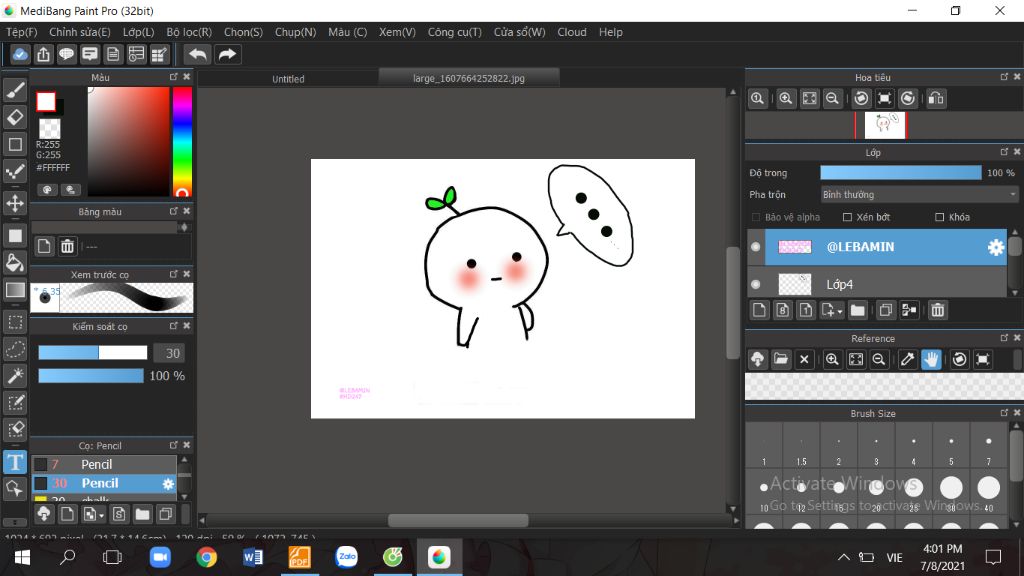The width and height of the screenshot is (1024, 576).
Task: Select the Dot pencil tool
Action: 15,171
